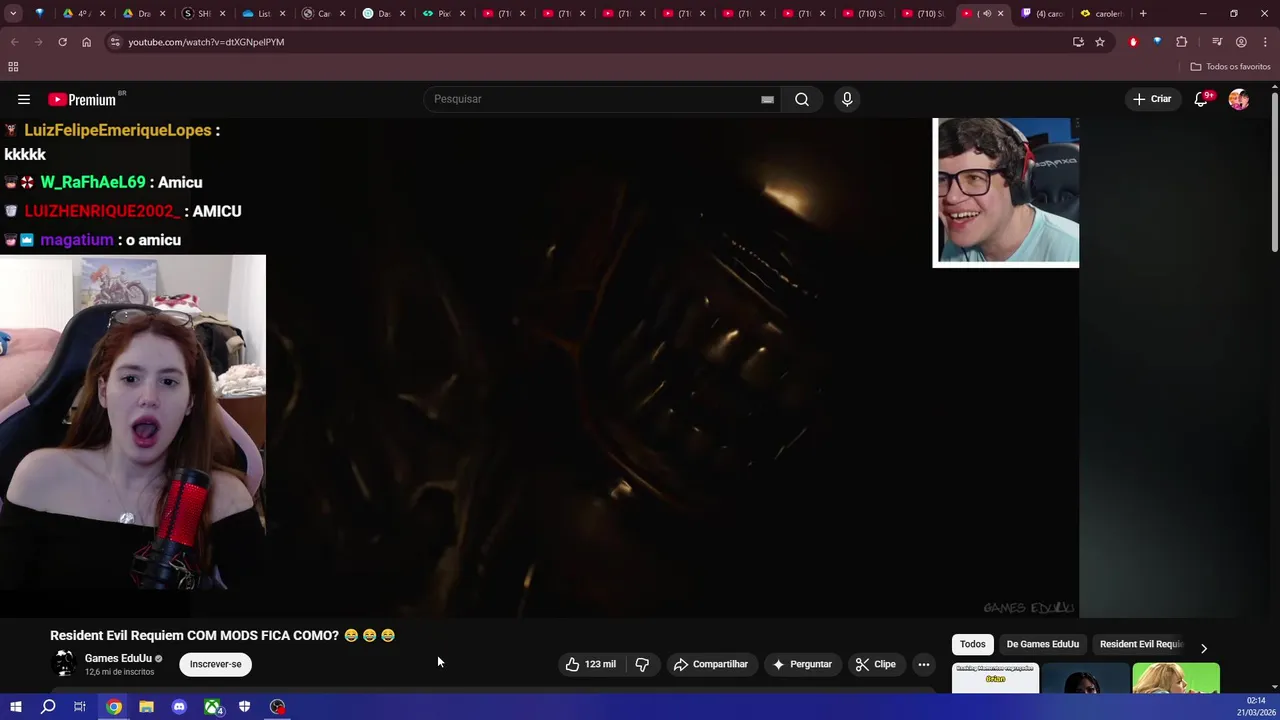The width and height of the screenshot is (1280, 720).
Task: Open Xbox app from taskbar
Action: coord(212,707)
